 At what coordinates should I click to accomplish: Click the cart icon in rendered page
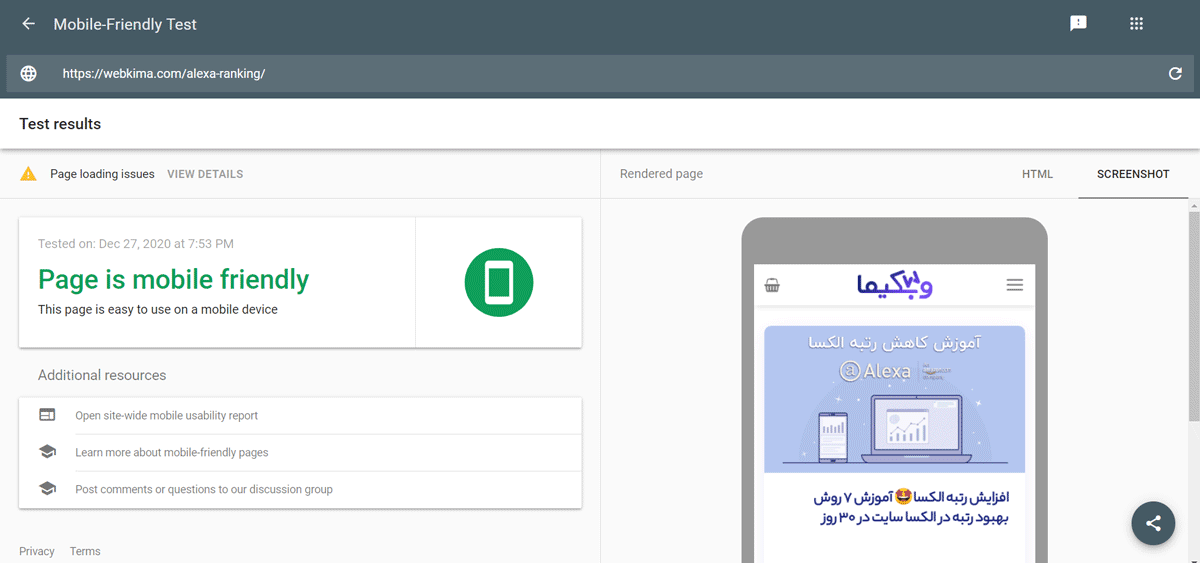(771, 285)
